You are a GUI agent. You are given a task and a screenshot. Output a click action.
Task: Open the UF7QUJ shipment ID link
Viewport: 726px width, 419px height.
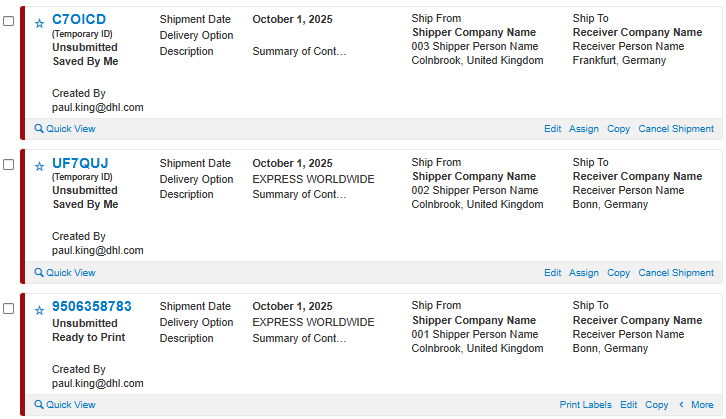pyautogui.click(x=80, y=163)
